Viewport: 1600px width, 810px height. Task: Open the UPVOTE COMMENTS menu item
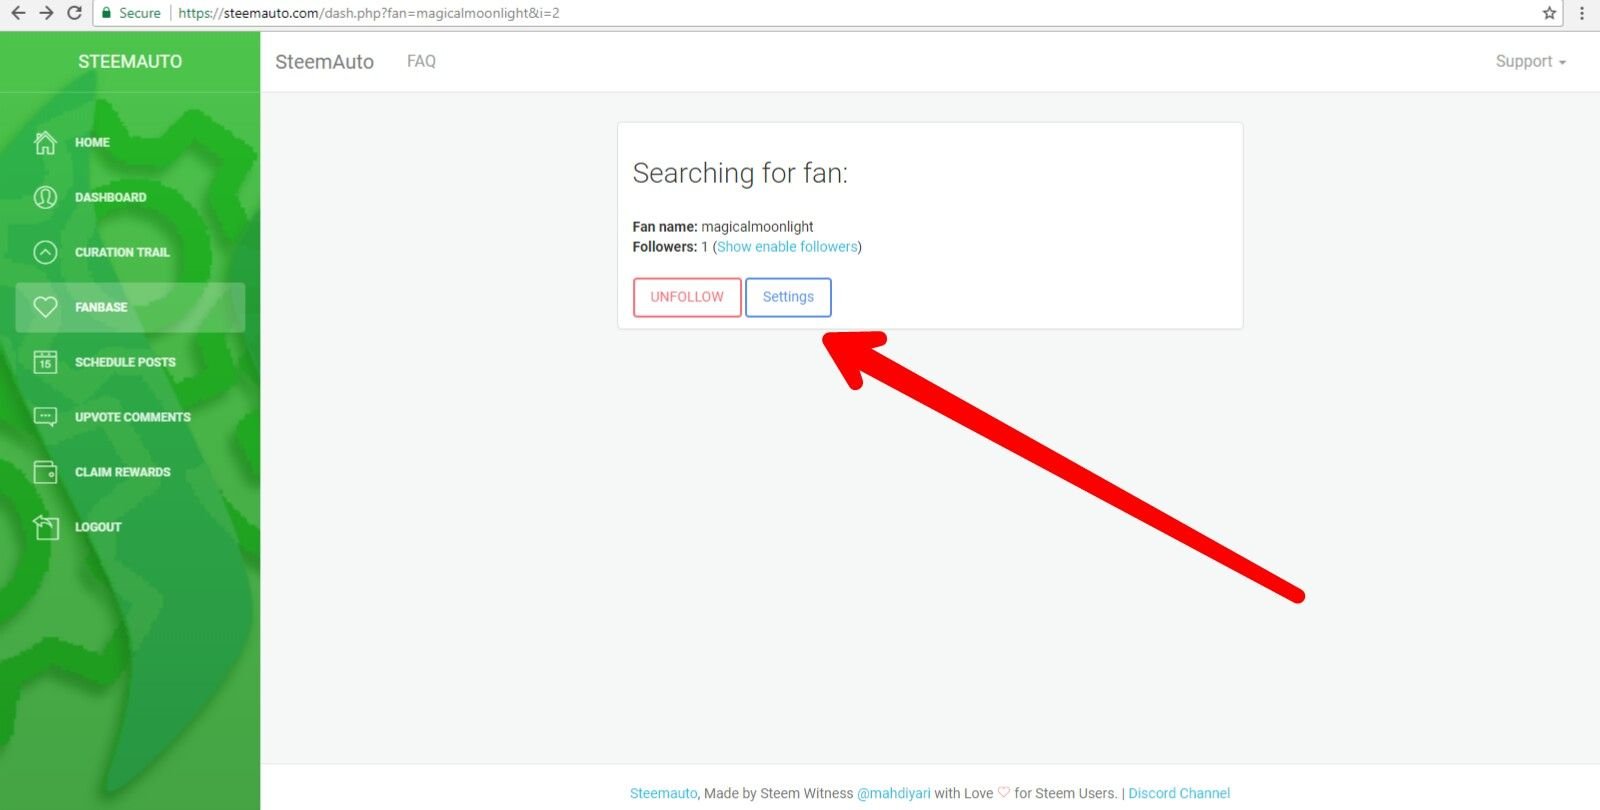pos(130,417)
